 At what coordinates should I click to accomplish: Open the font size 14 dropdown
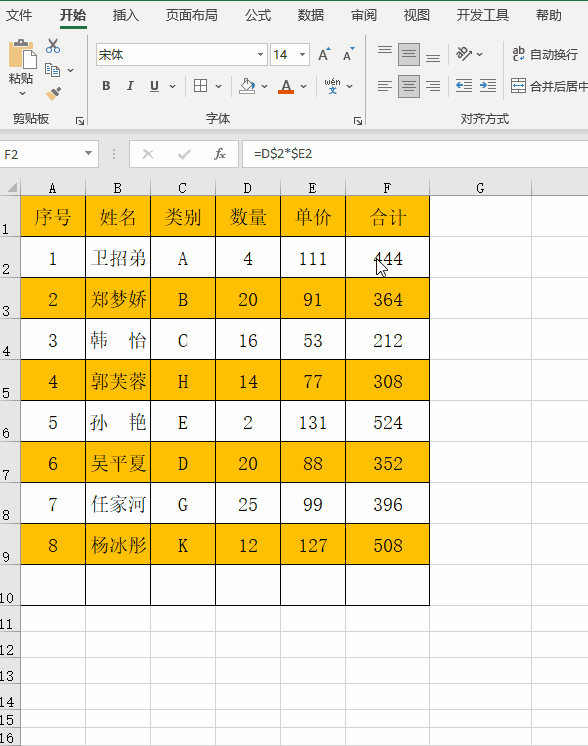pos(302,54)
